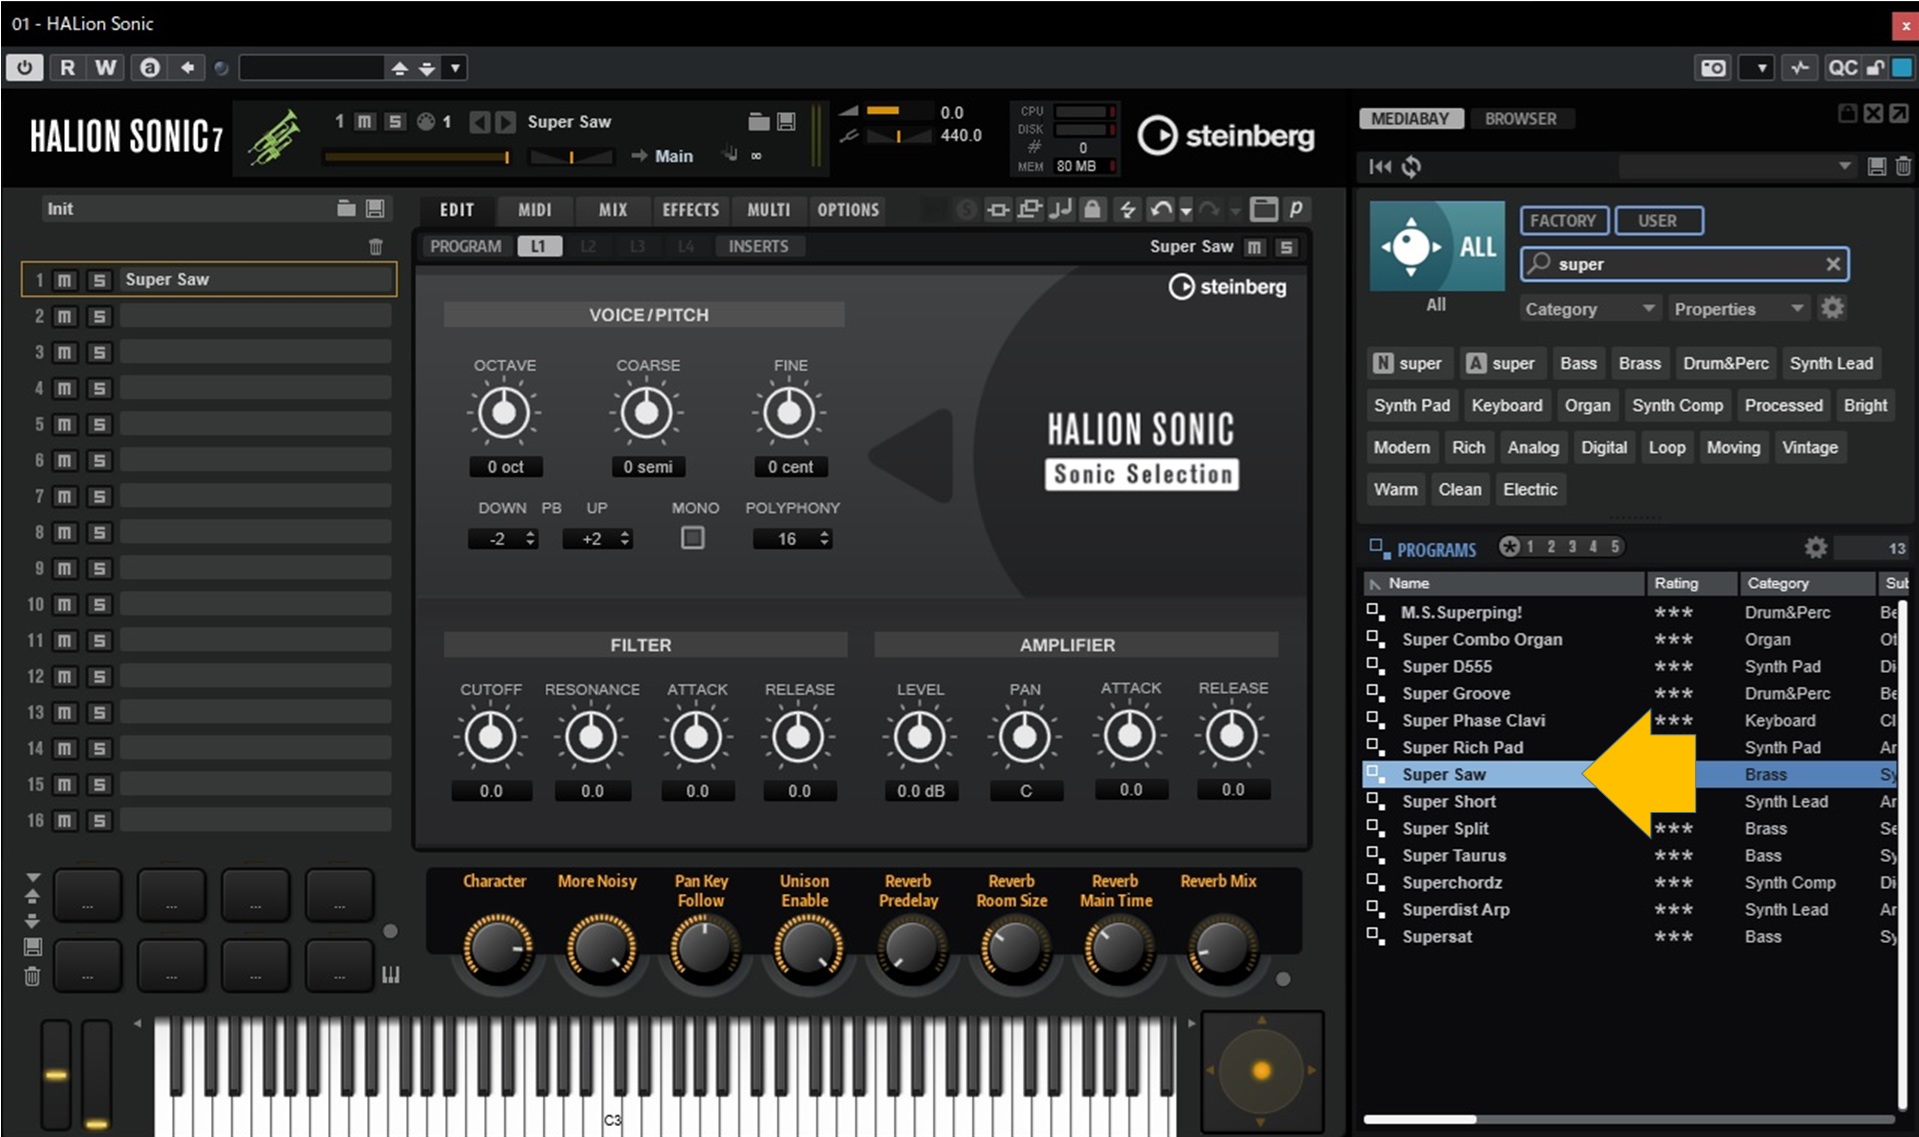The width and height of the screenshot is (1919, 1137).
Task: Click the undo arrow in edit toolbar
Action: point(1160,209)
